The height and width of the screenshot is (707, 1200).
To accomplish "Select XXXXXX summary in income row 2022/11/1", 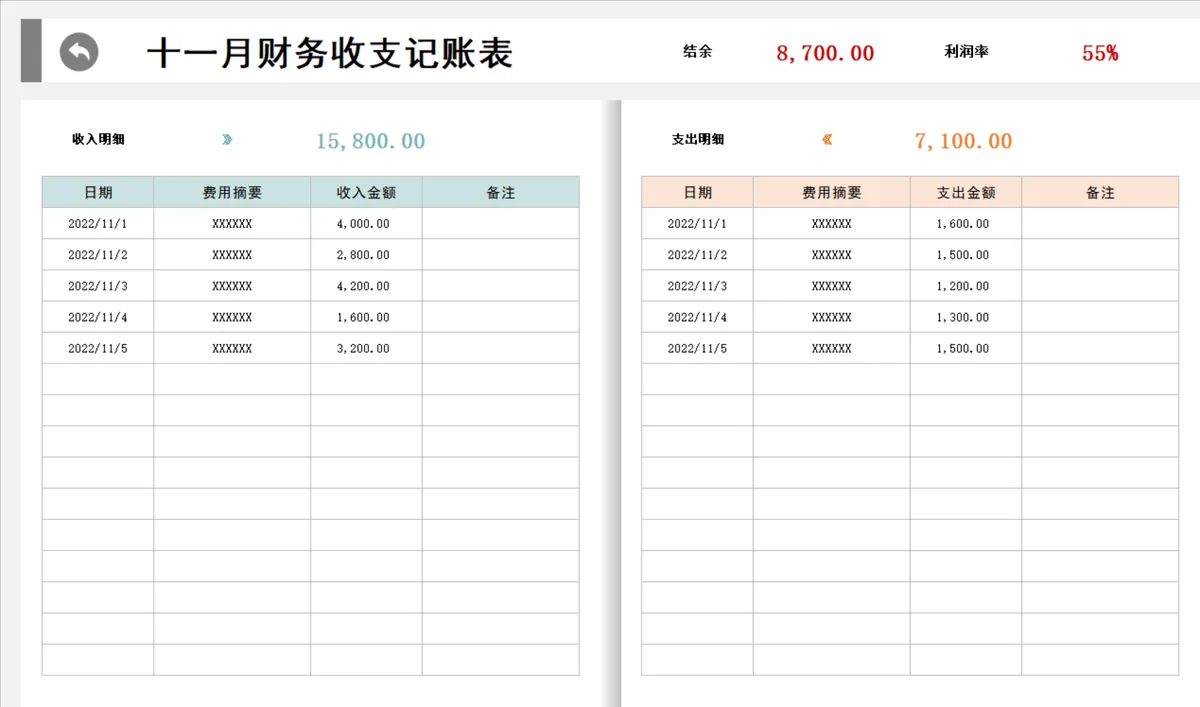I will tap(232, 224).
